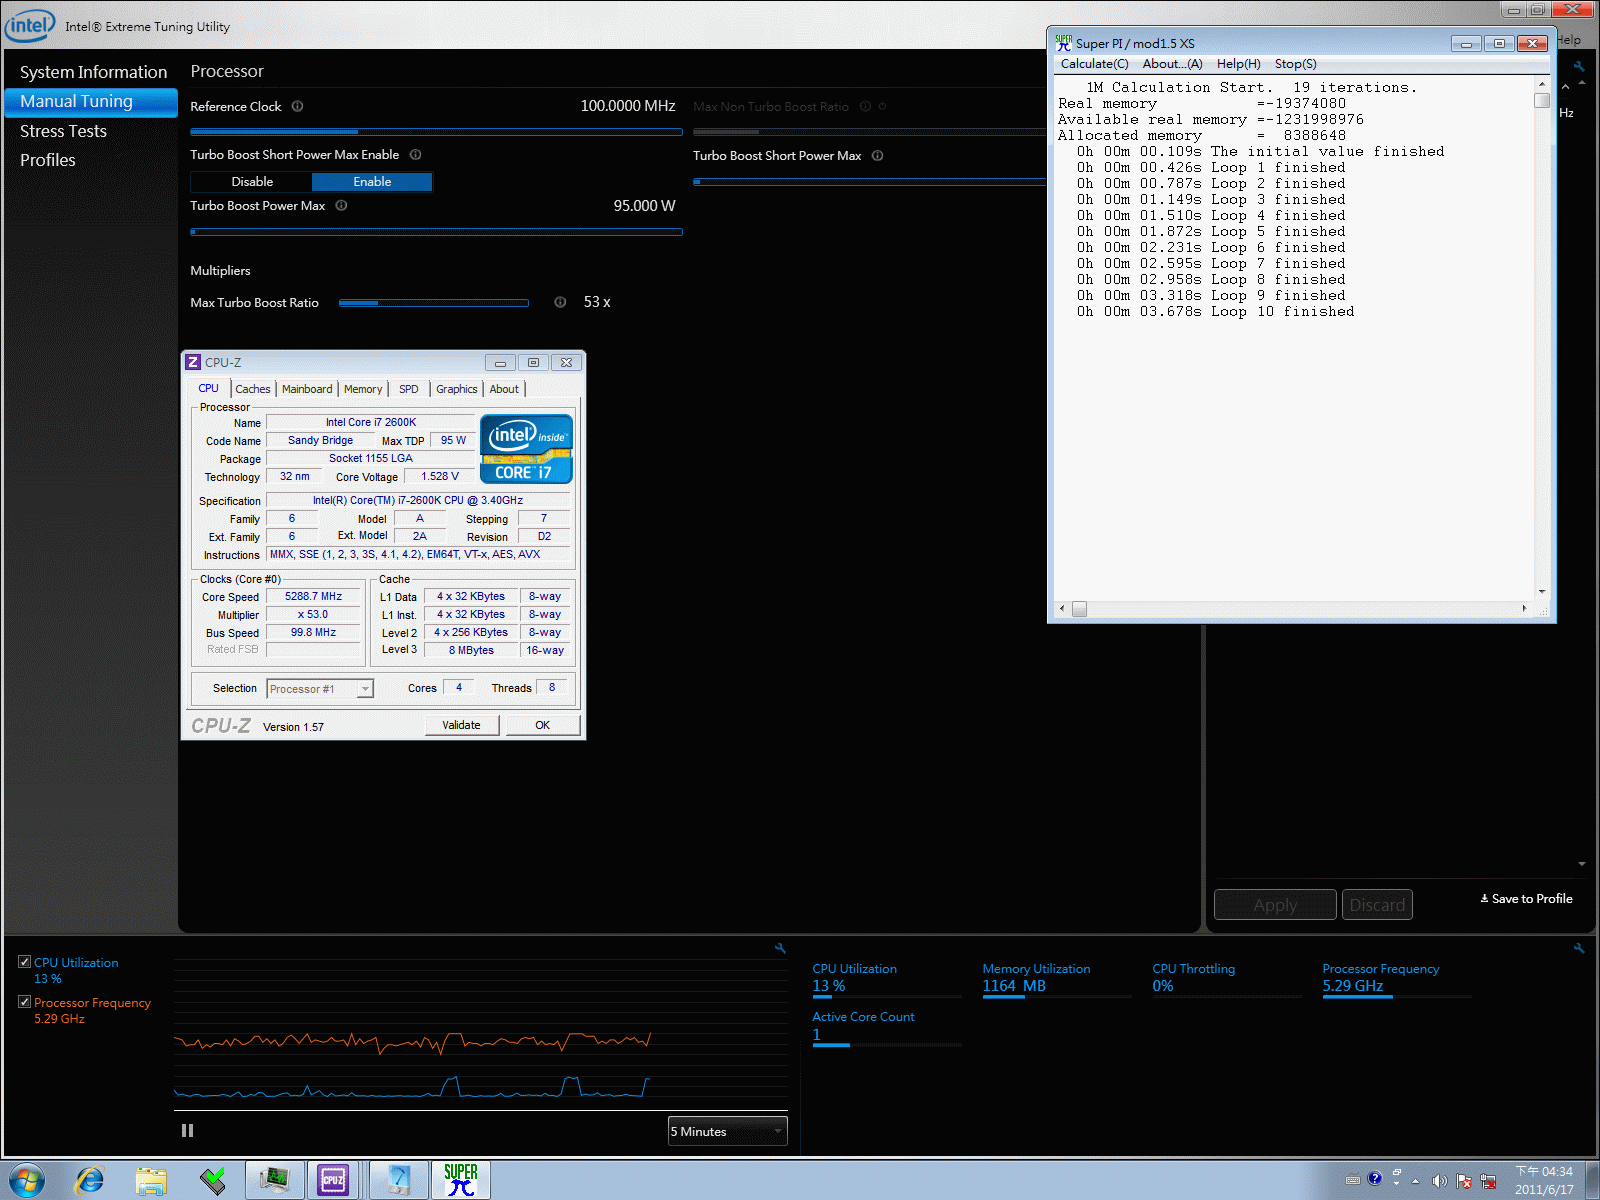Open the Reference Clock info tooltip icon

click(297, 106)
